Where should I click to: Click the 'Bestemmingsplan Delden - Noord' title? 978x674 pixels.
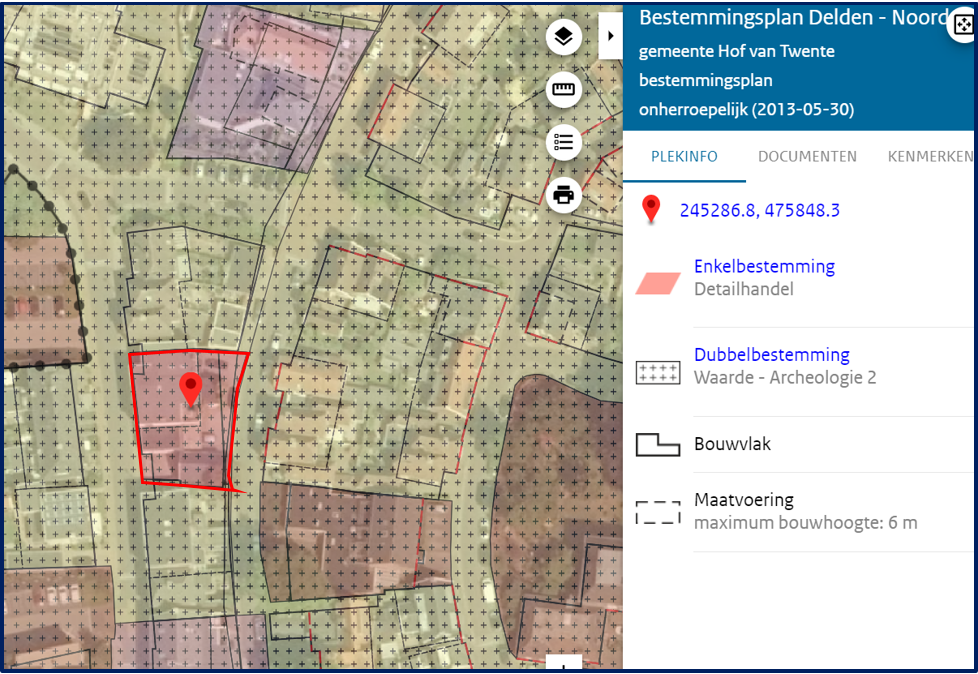(x=795, y=17)
